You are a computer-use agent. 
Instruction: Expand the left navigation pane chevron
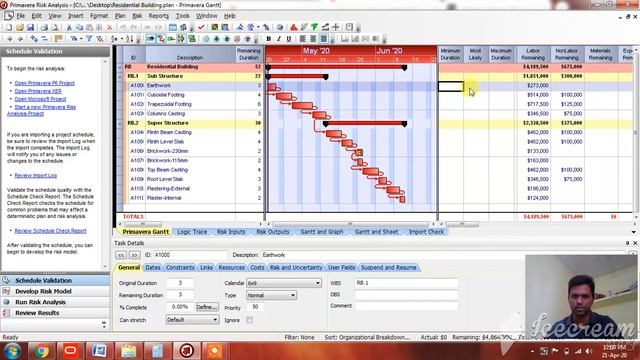coord(104,324)
